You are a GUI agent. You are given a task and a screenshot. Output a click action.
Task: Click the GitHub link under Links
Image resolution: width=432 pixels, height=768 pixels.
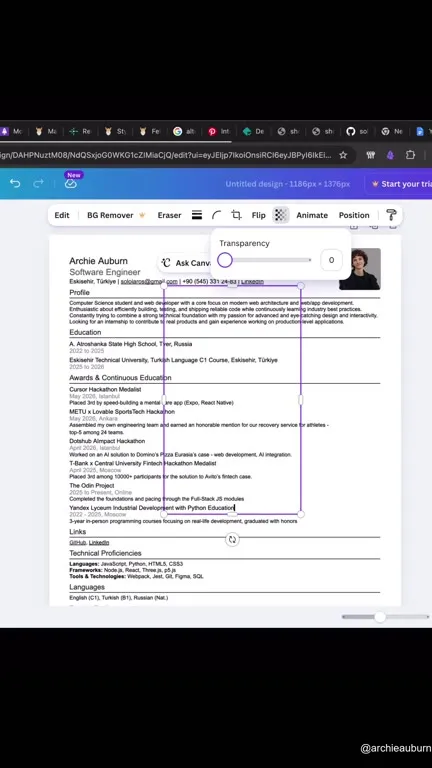pyautogui.click(x=77, y=543)
